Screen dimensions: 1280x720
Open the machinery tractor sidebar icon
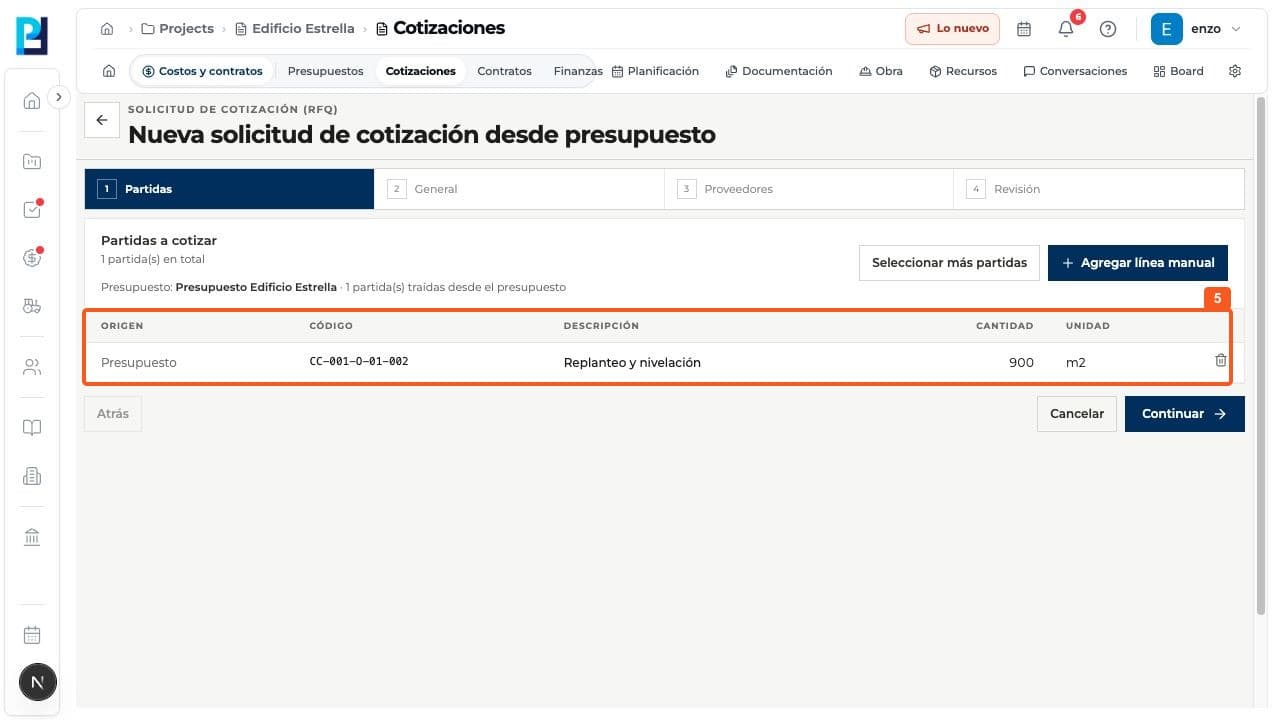[x=32, y=307]
